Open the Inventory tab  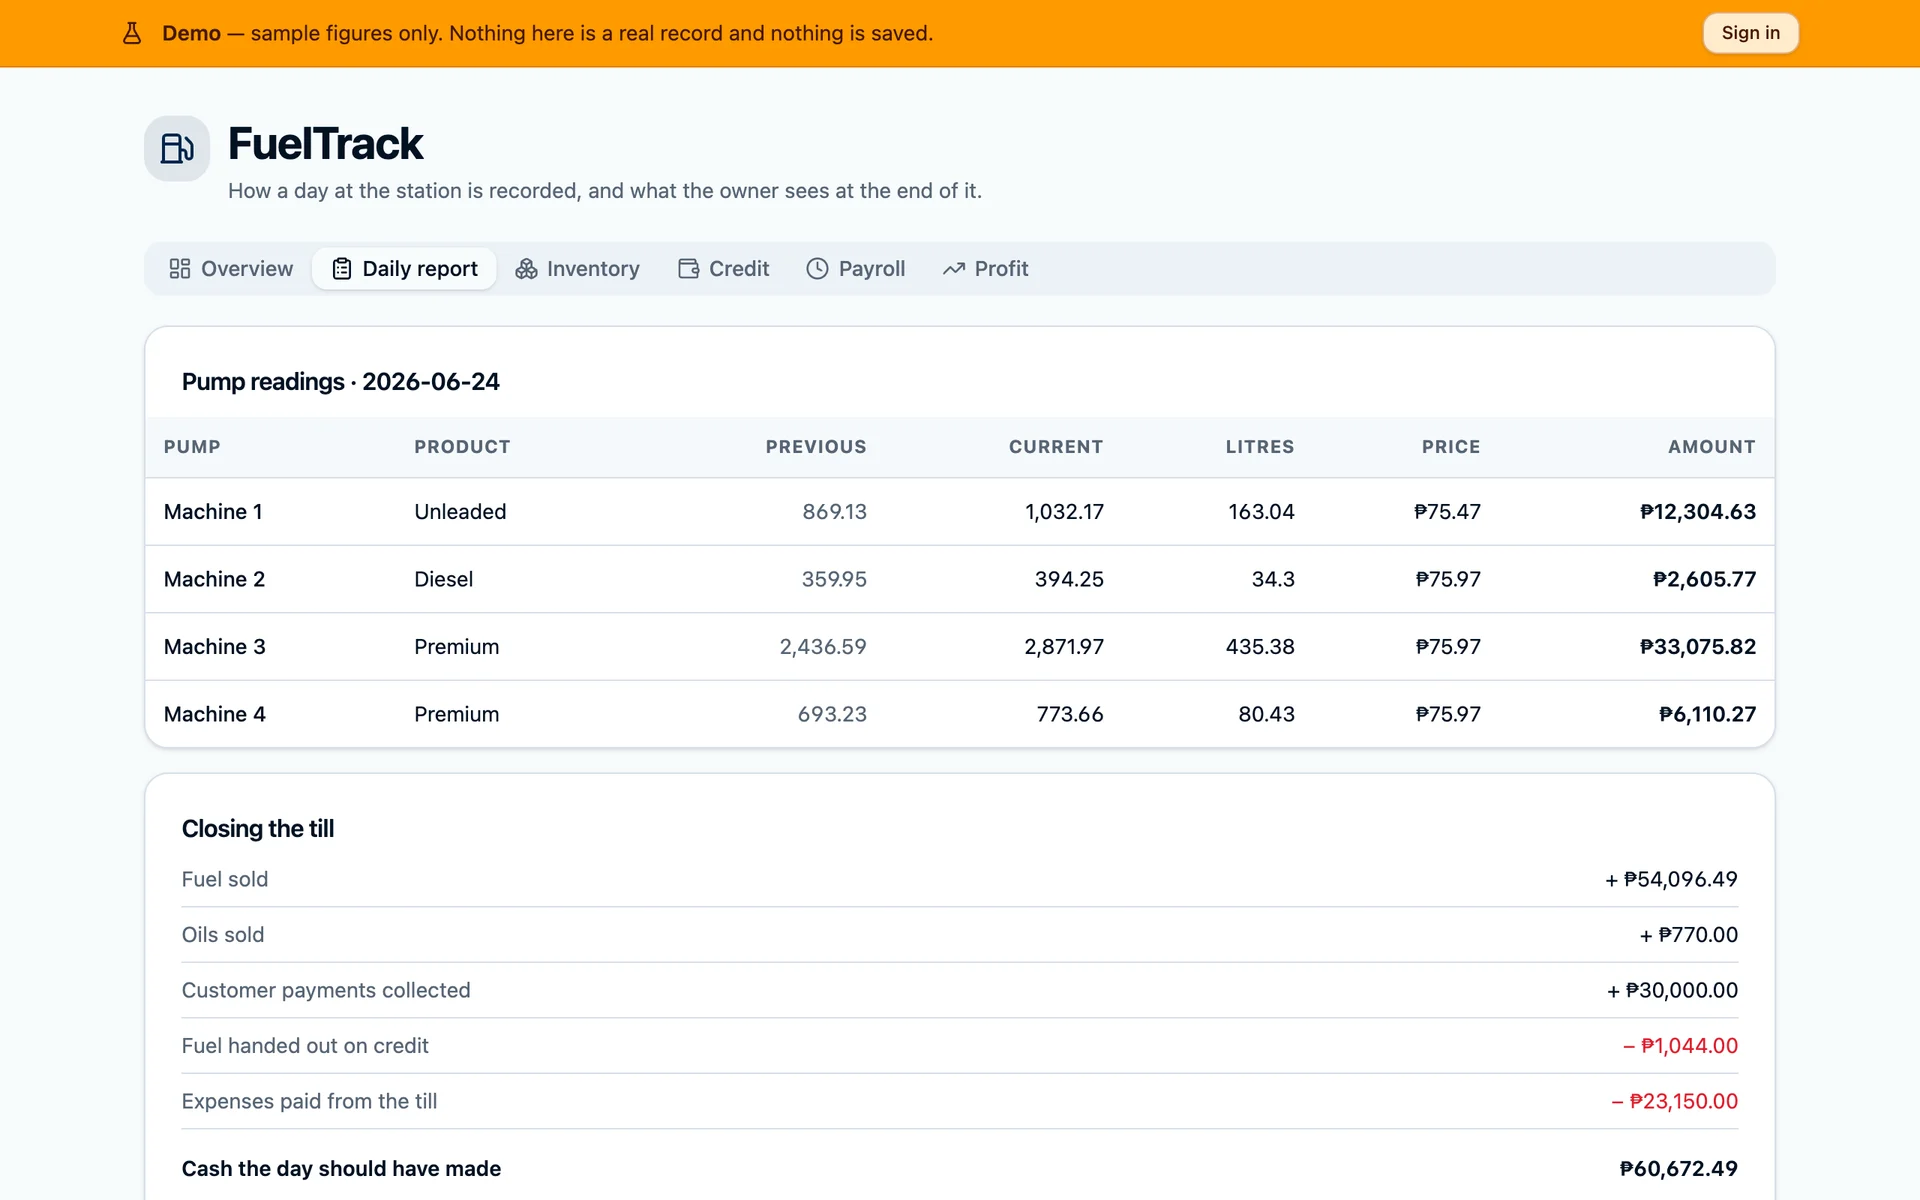[577, 269]
